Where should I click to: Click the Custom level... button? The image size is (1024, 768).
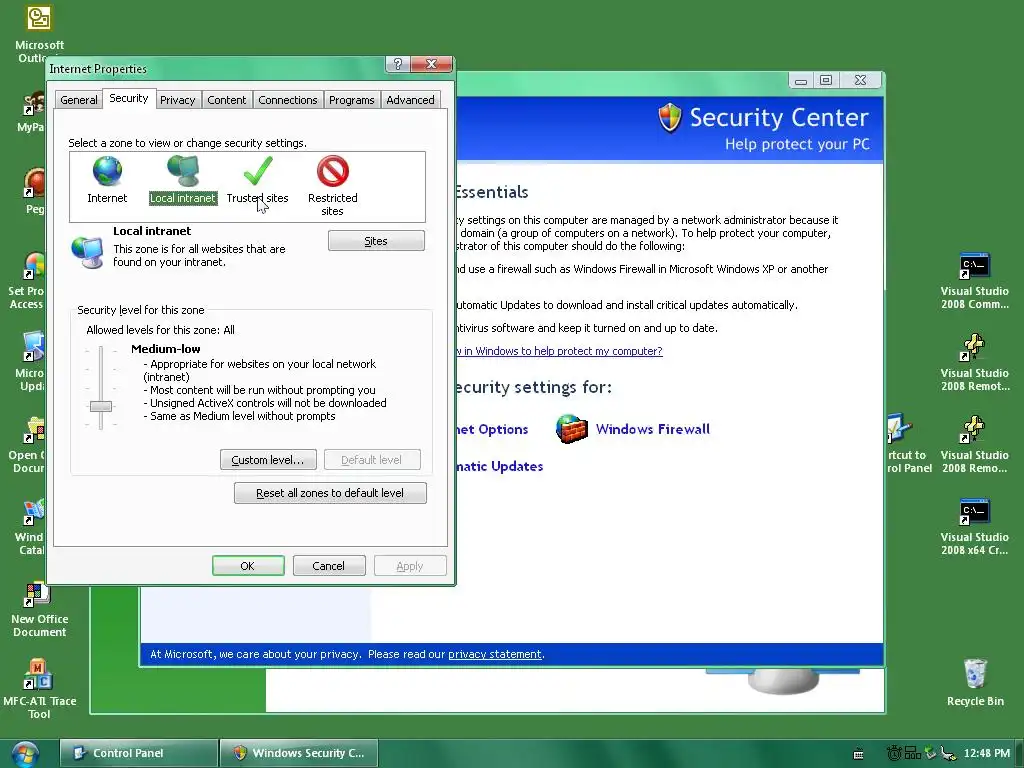268,460
